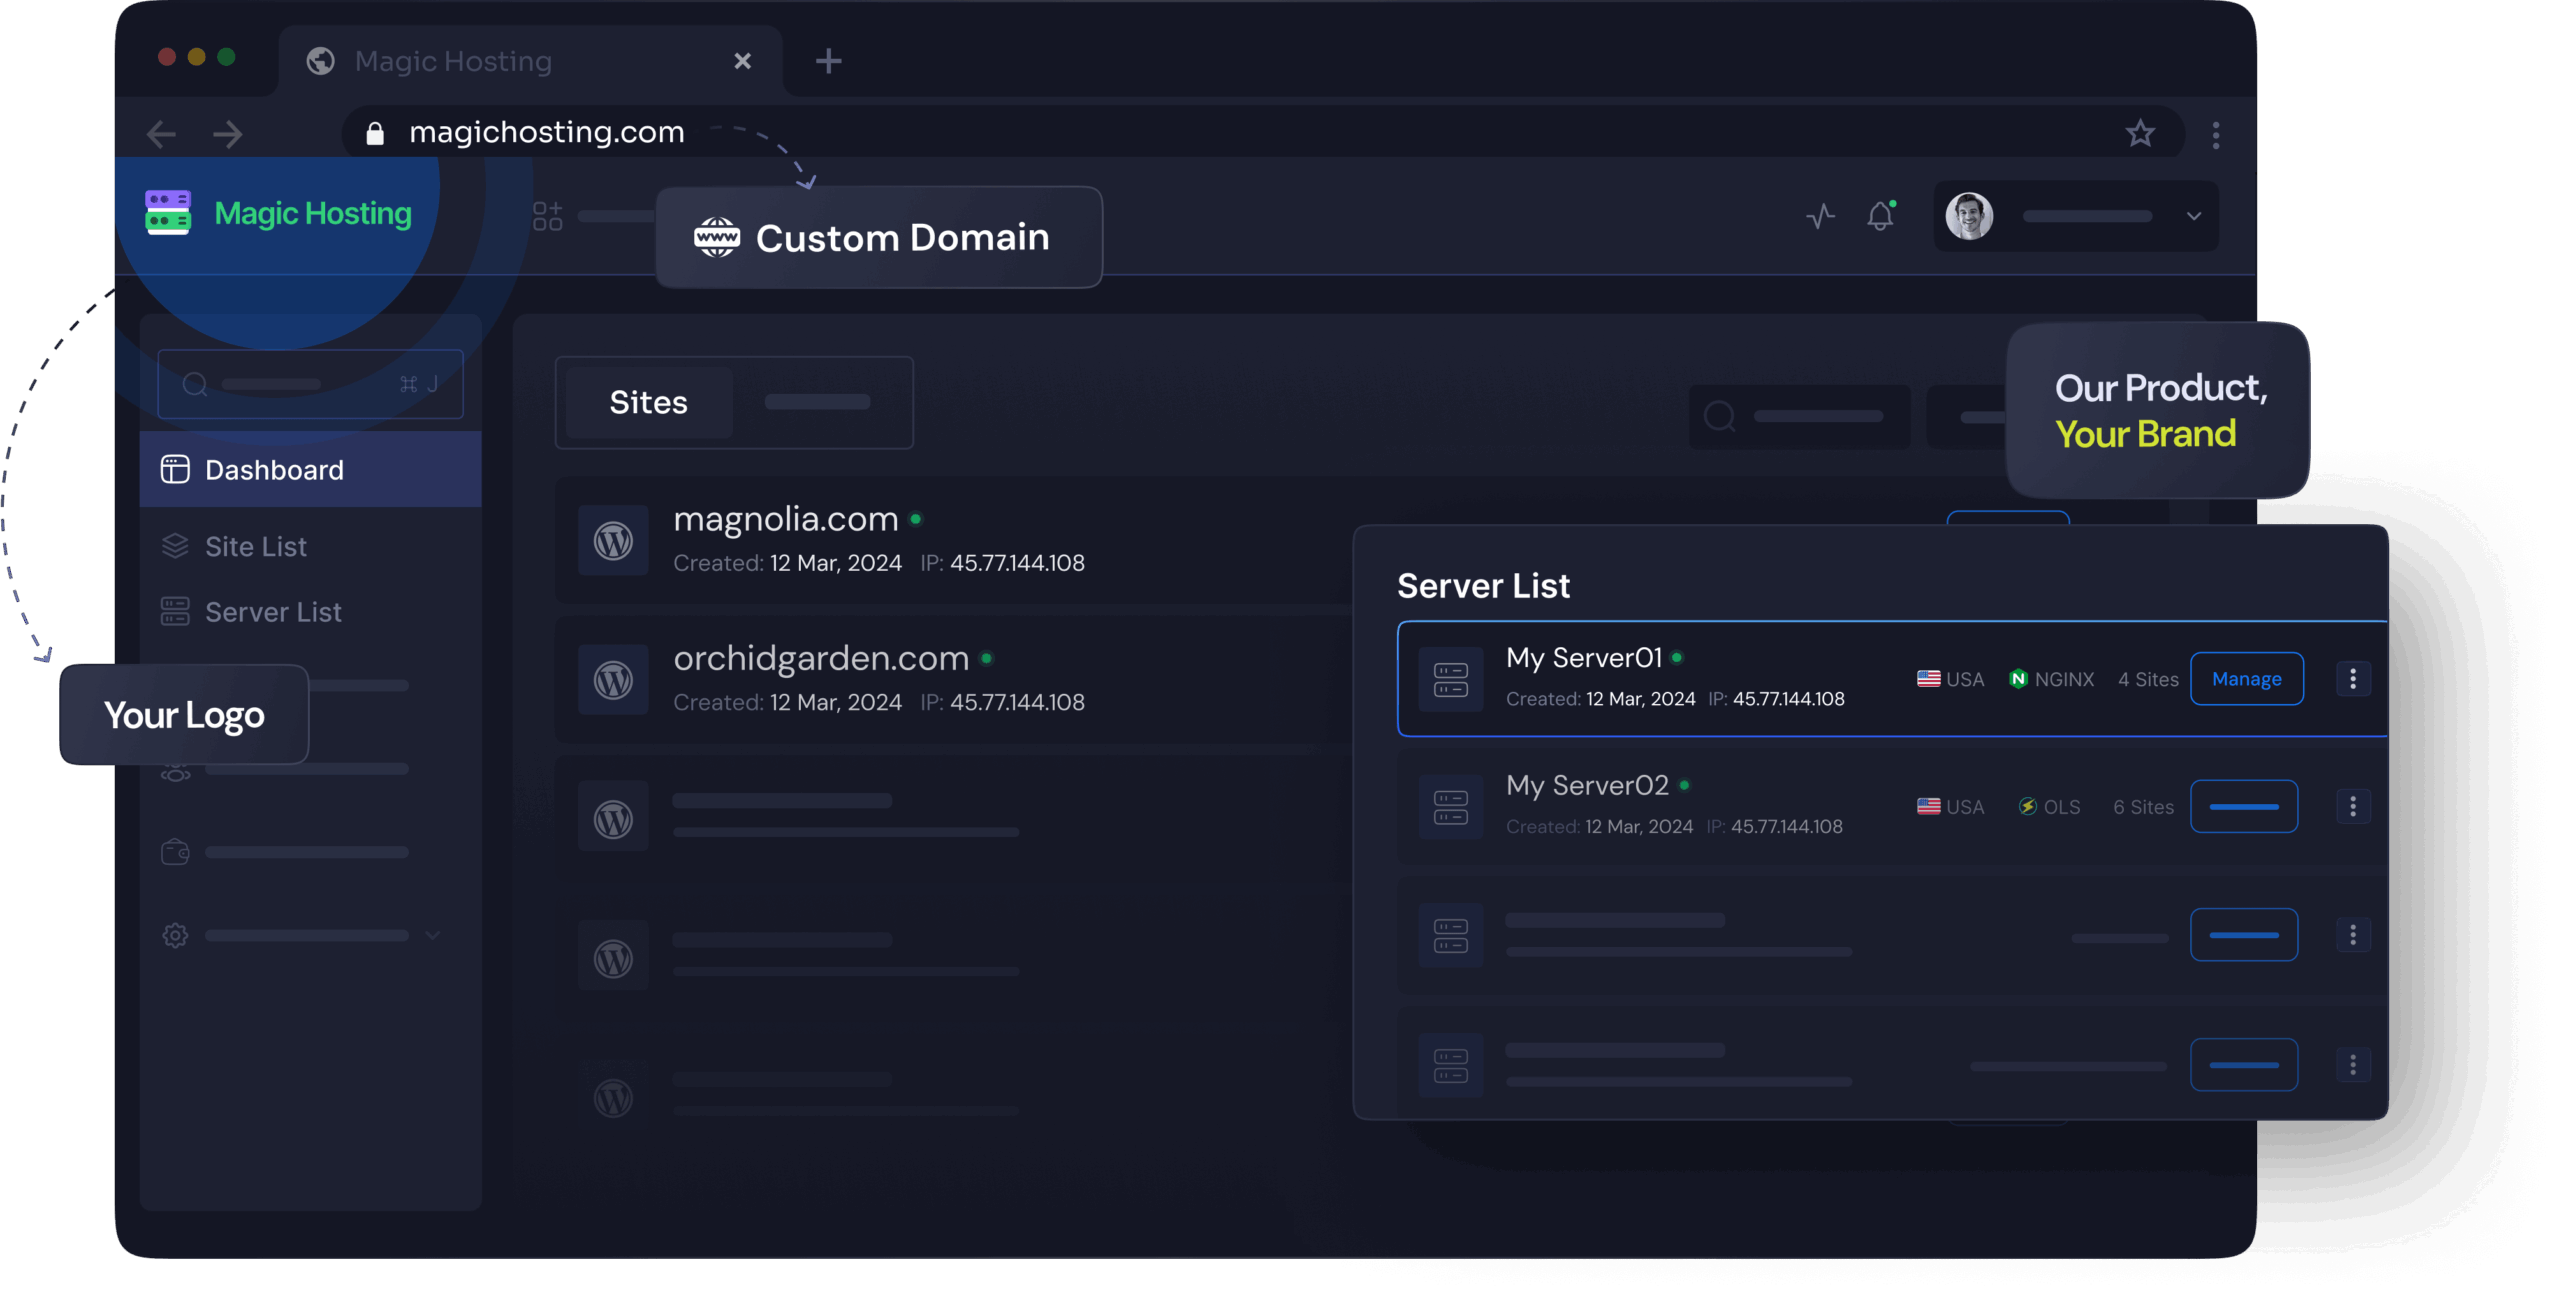This screenshot has width=2560, height=1292.
Task: Bookmark page with the star icon
Action: click(2139, 133)
